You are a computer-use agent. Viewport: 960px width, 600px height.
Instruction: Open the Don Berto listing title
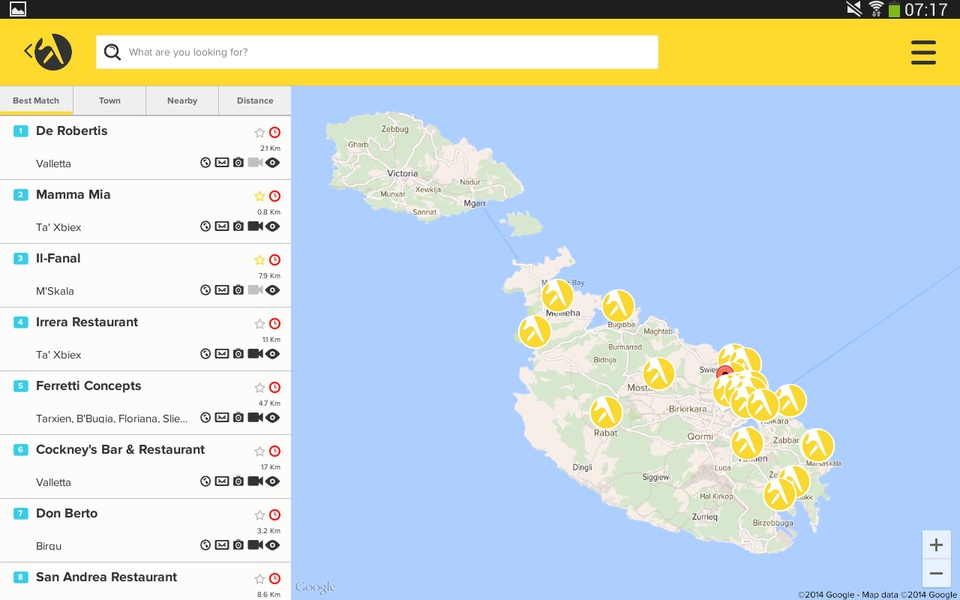coord(67,513)
